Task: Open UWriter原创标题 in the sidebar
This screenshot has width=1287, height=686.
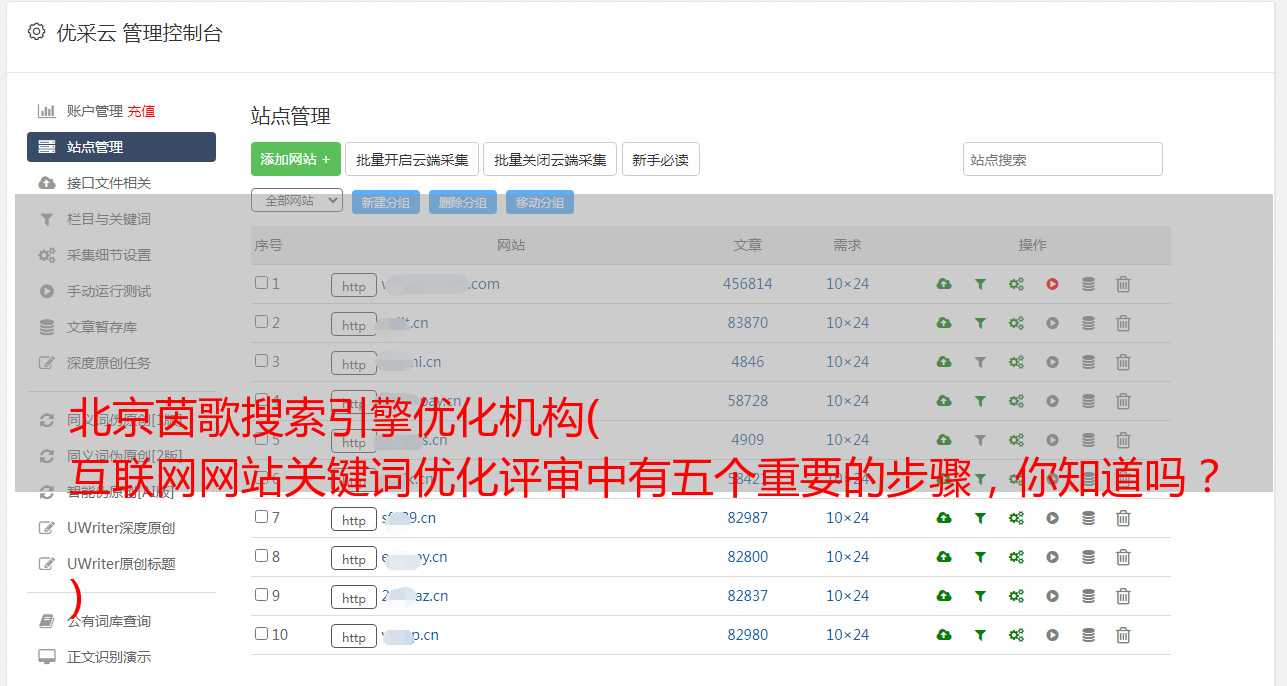Action: (121, 564)
